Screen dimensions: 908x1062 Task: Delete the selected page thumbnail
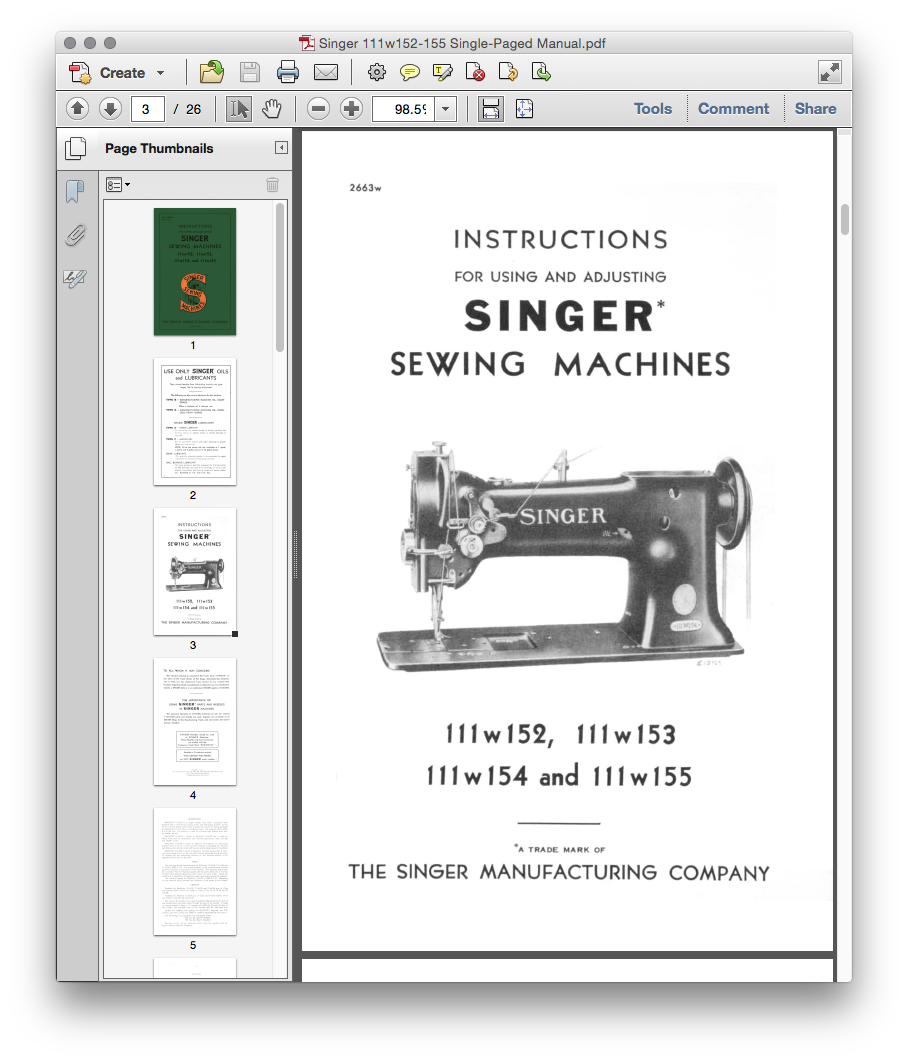[x=273, y=184]
